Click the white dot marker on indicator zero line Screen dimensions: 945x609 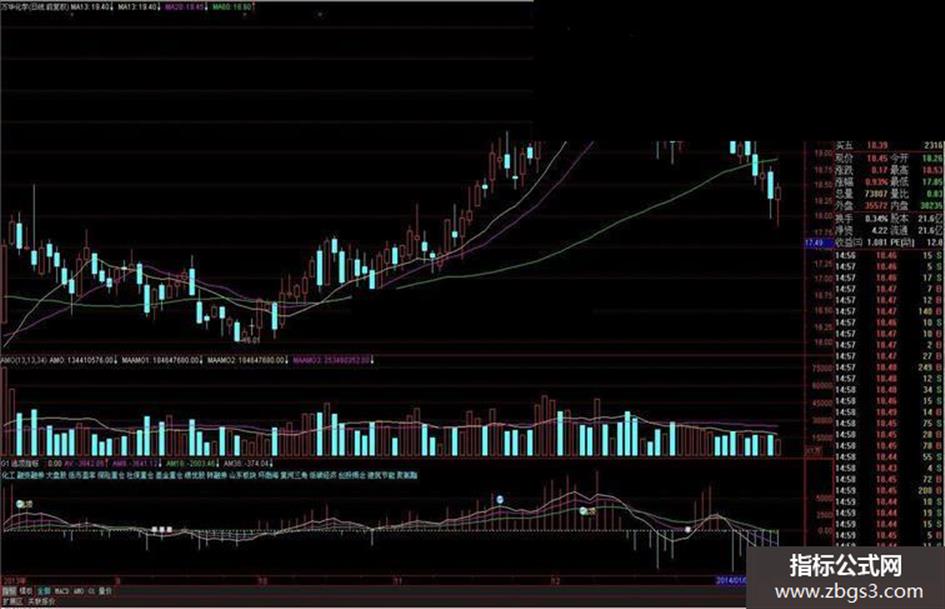(688, 529)
